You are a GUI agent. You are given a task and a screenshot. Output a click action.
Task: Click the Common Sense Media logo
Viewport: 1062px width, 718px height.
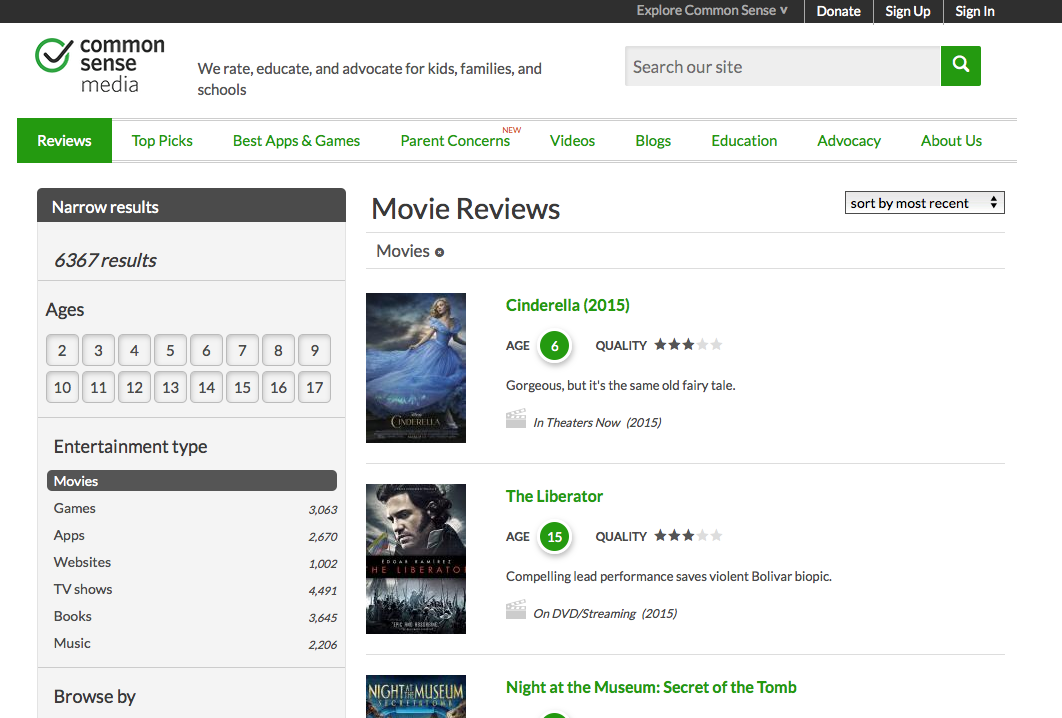click(x=100, y=64)
